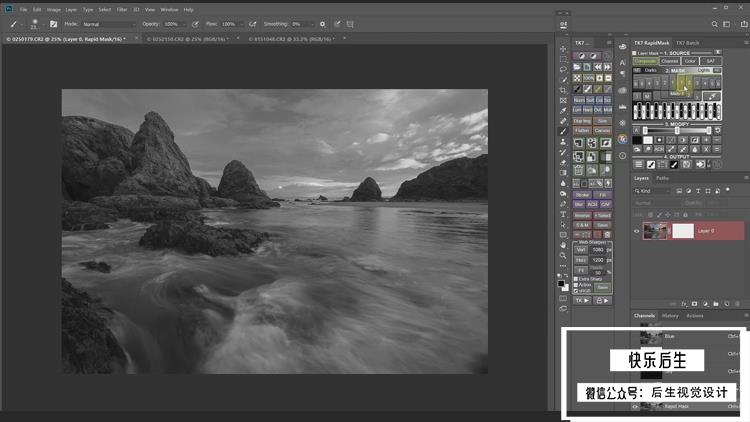Select the Crop tool

(x=563, y=90)
